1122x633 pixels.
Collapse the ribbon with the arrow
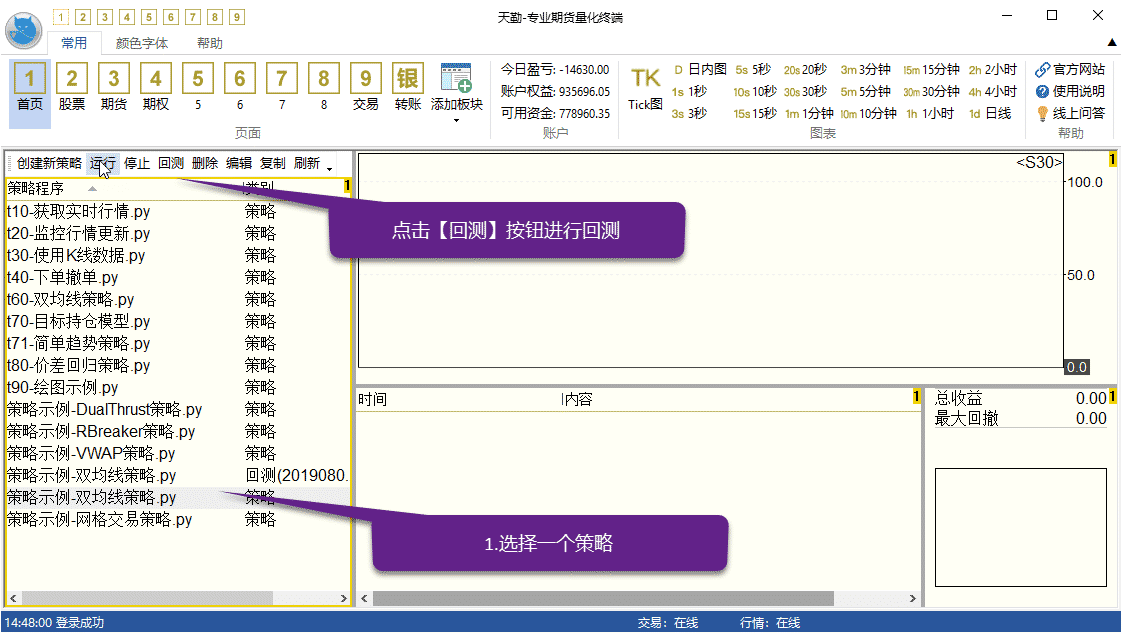click(x=1112, y=42)
